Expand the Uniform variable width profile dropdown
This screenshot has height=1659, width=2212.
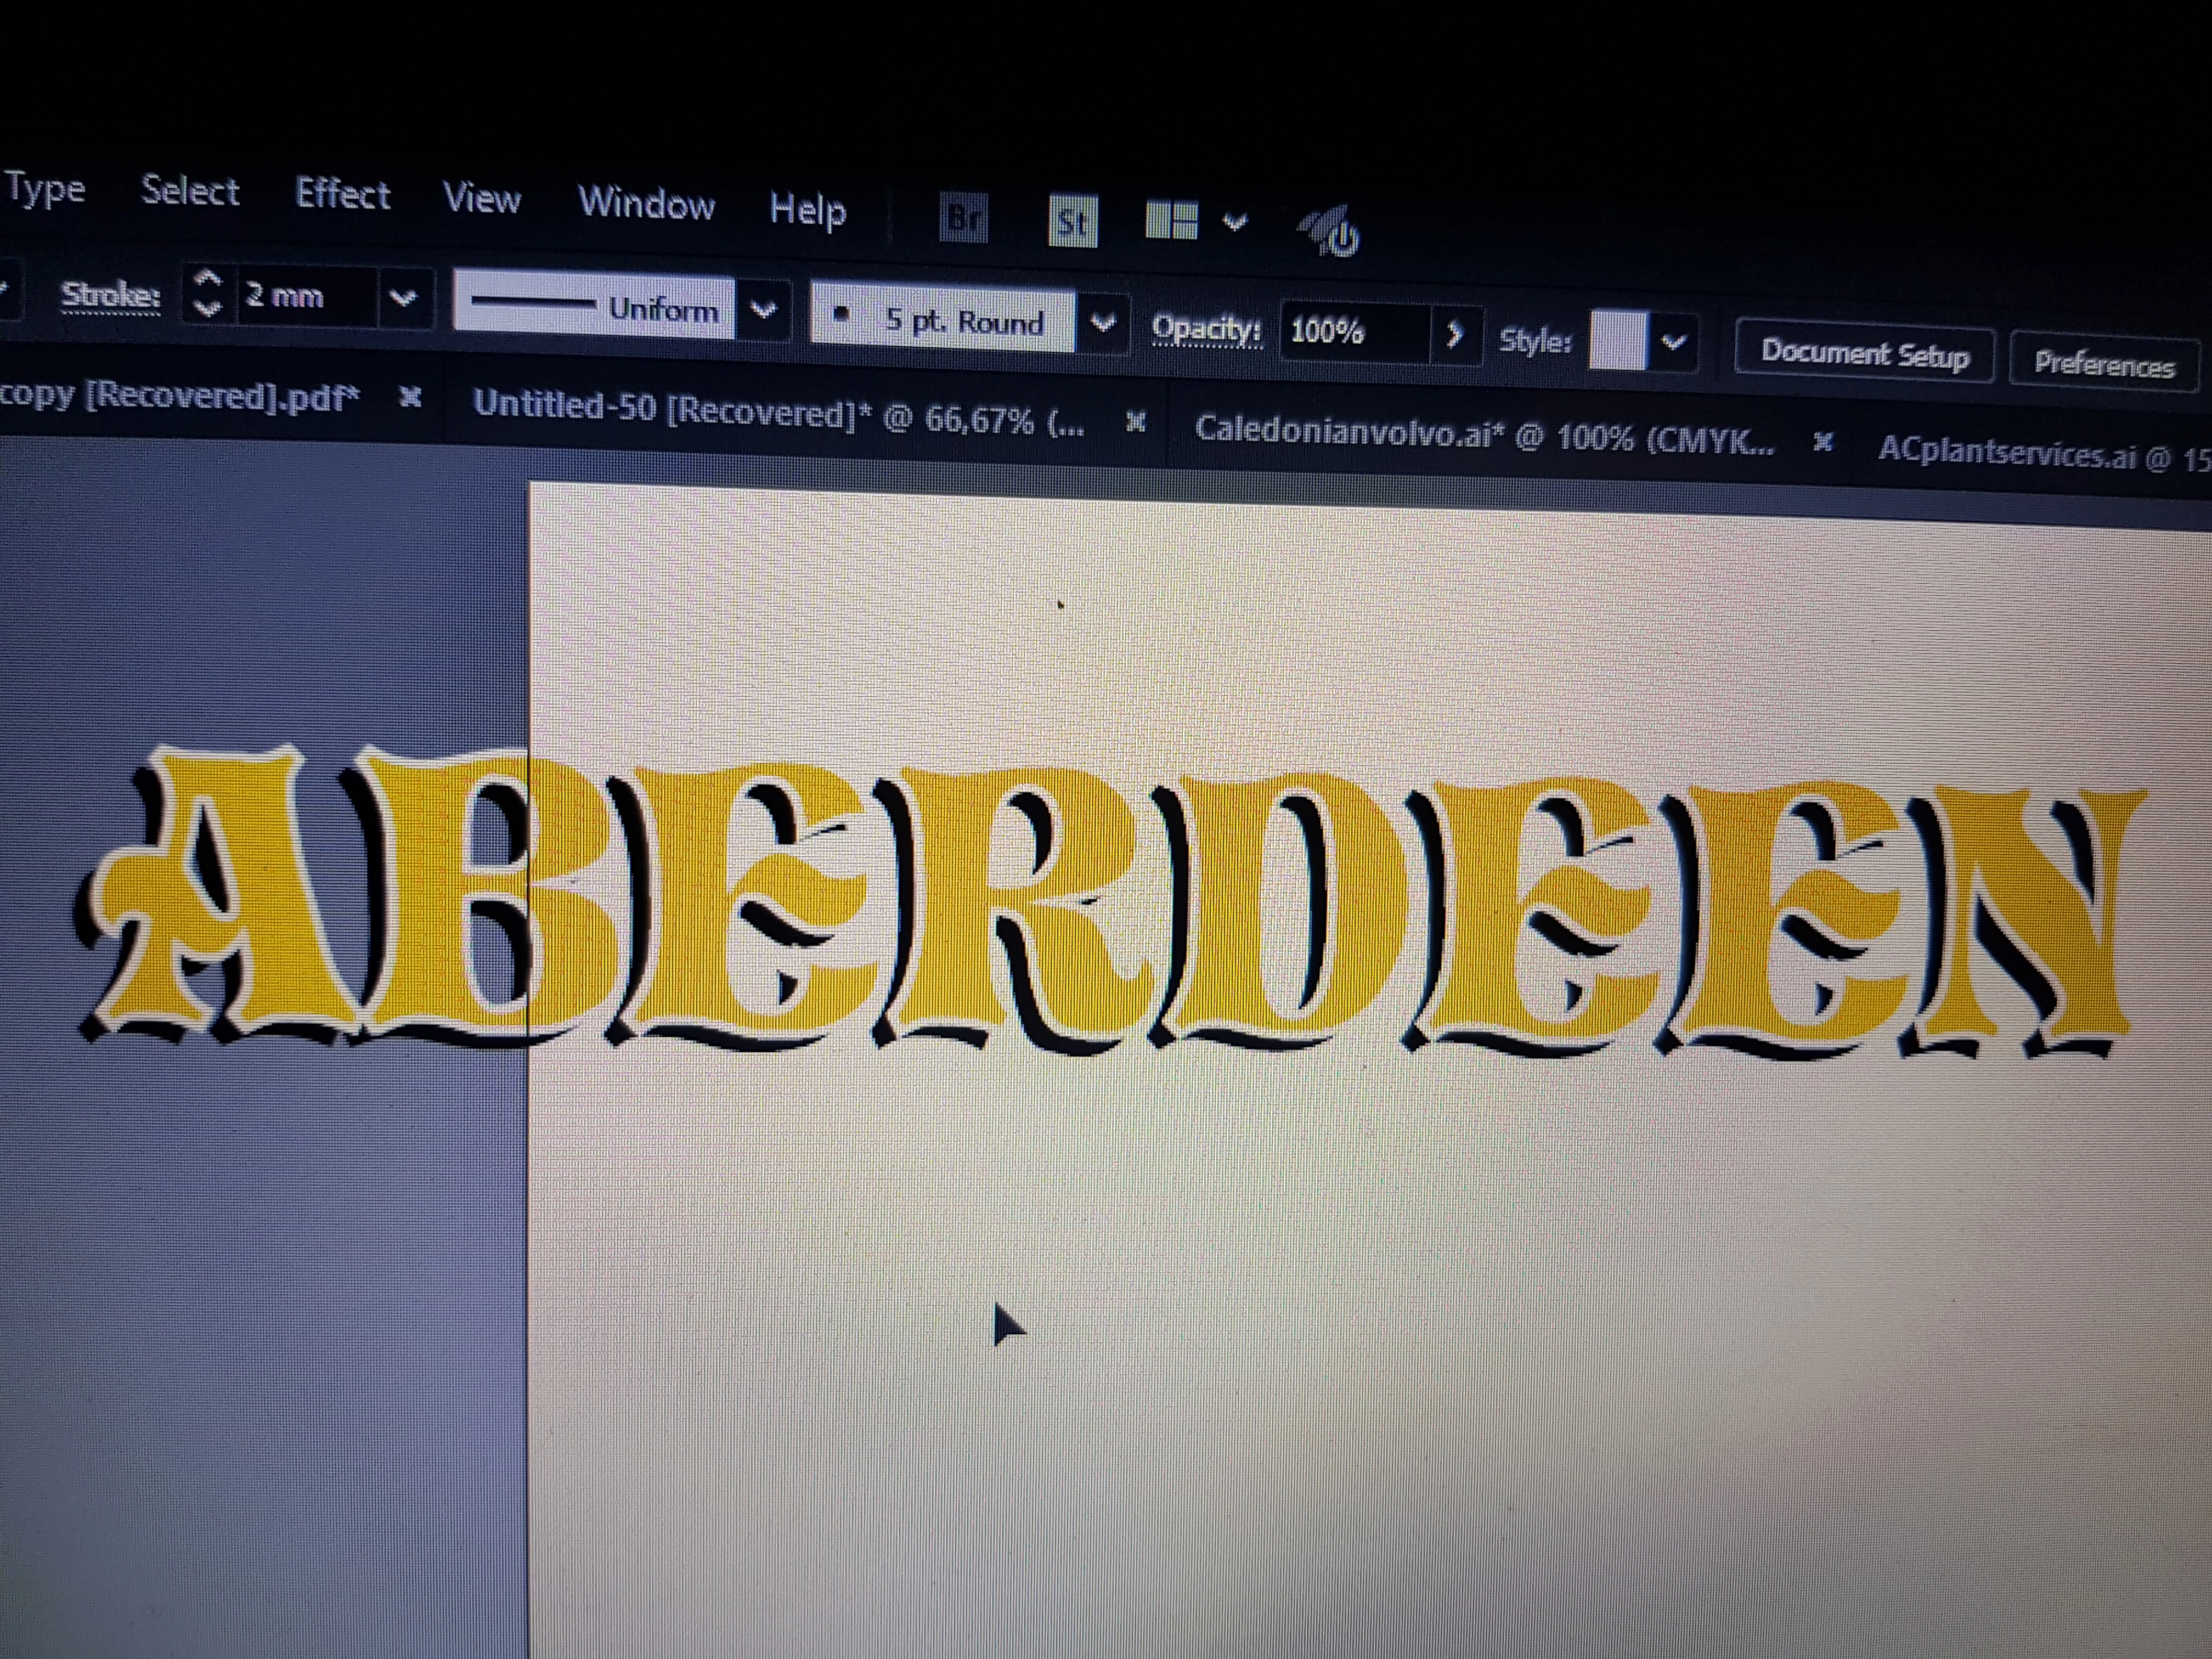coord(763,310)
